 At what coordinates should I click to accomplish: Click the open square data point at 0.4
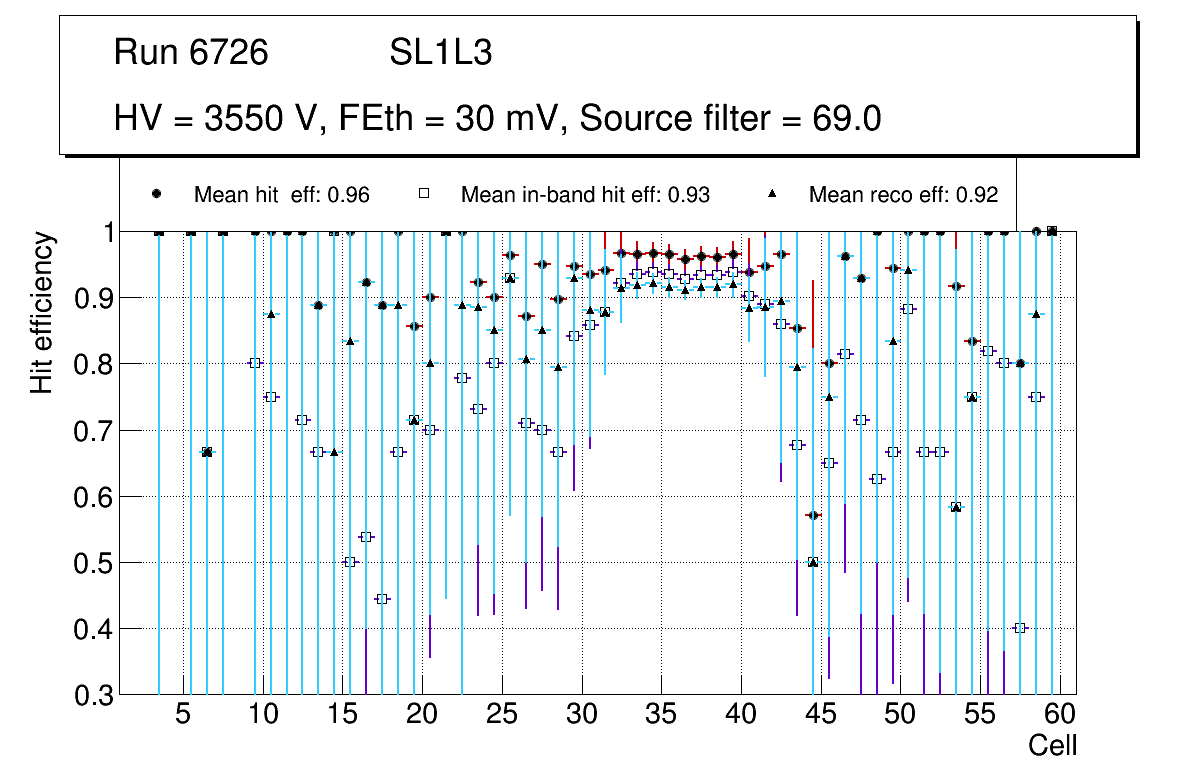(x=1020, y=628)
